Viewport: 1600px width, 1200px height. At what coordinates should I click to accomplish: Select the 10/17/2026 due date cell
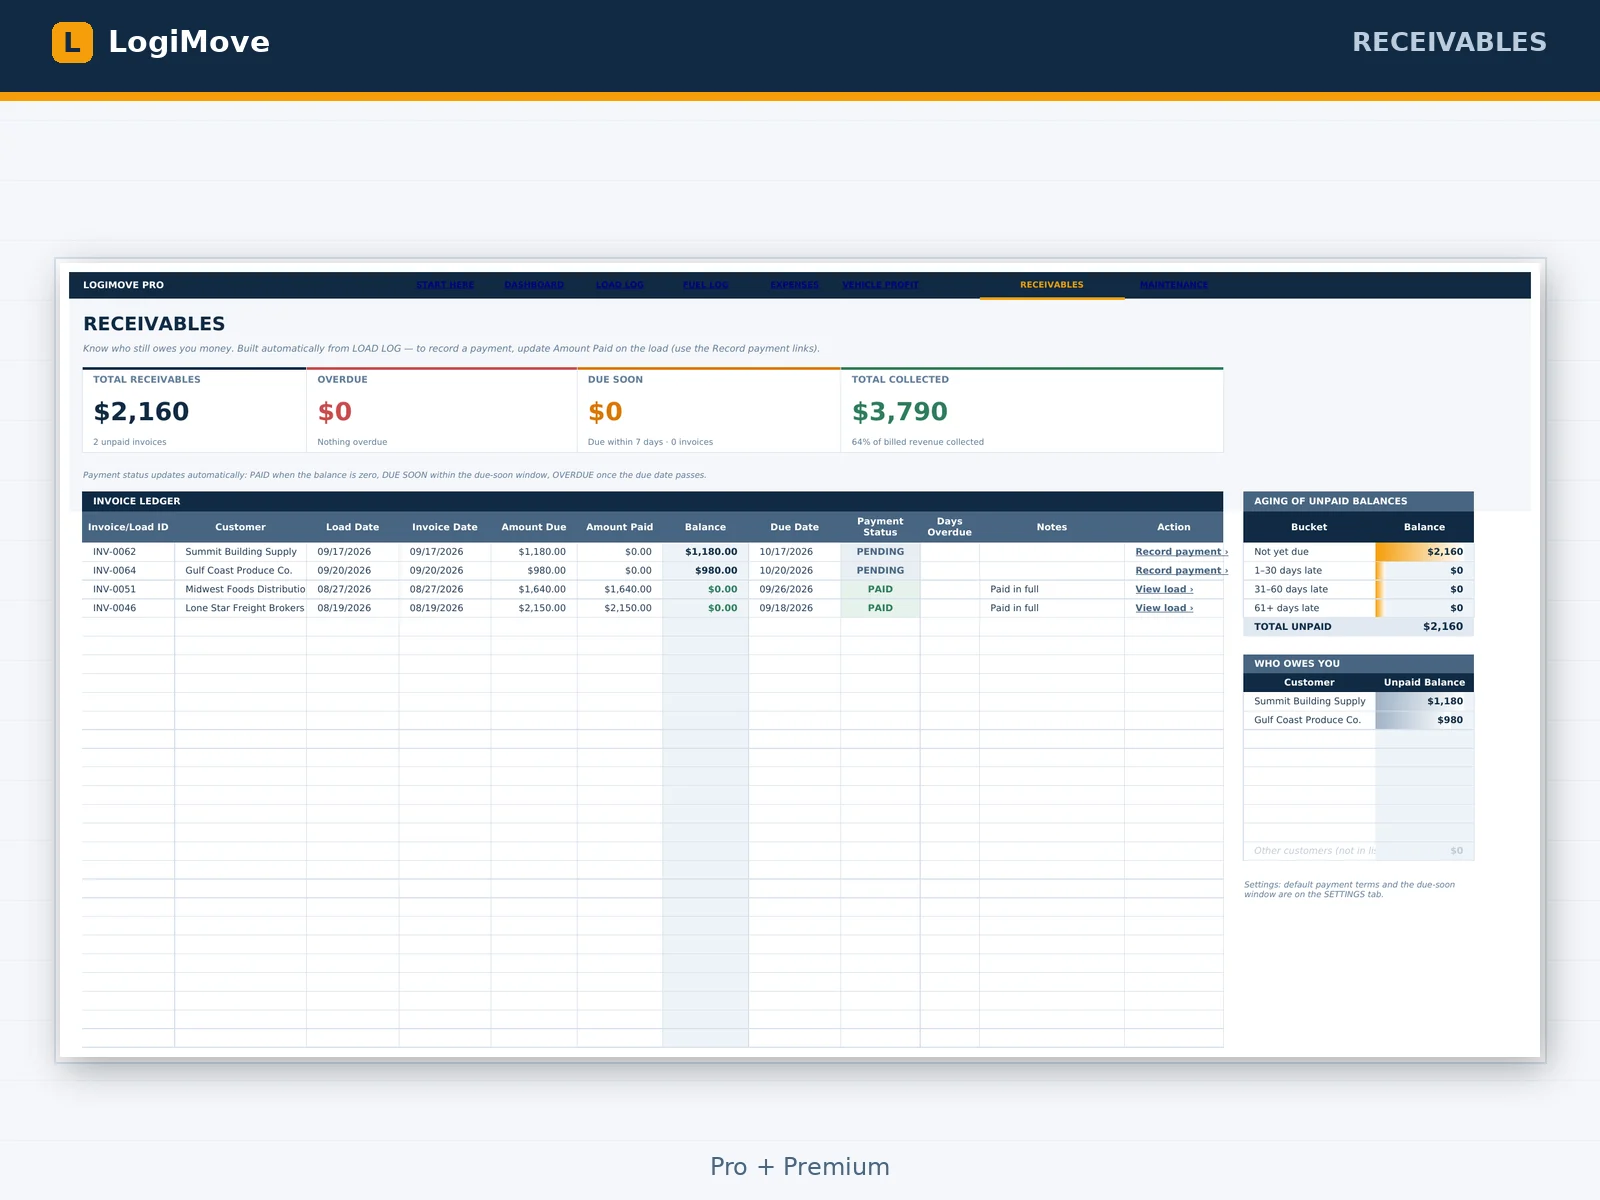click(795, 552)
